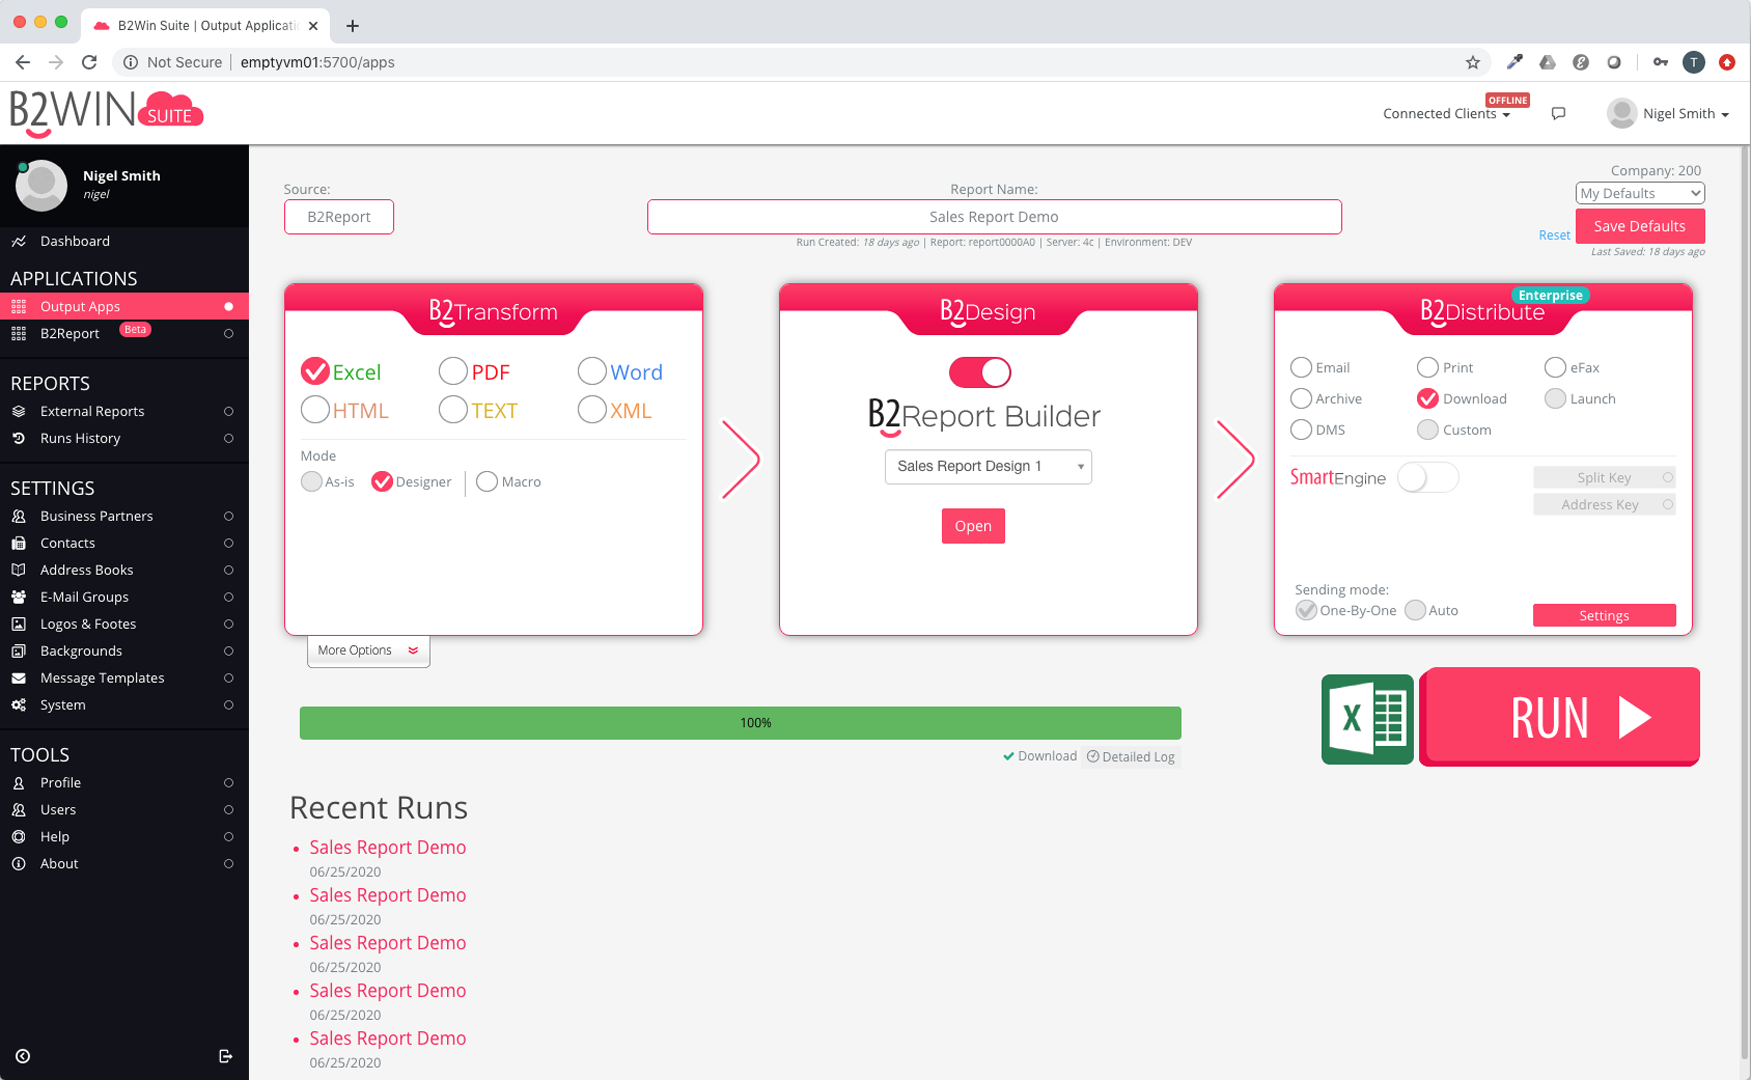Click the Business Partners icon
This screenshot has width=1751, height=1080.
click(x=19, y=516)
